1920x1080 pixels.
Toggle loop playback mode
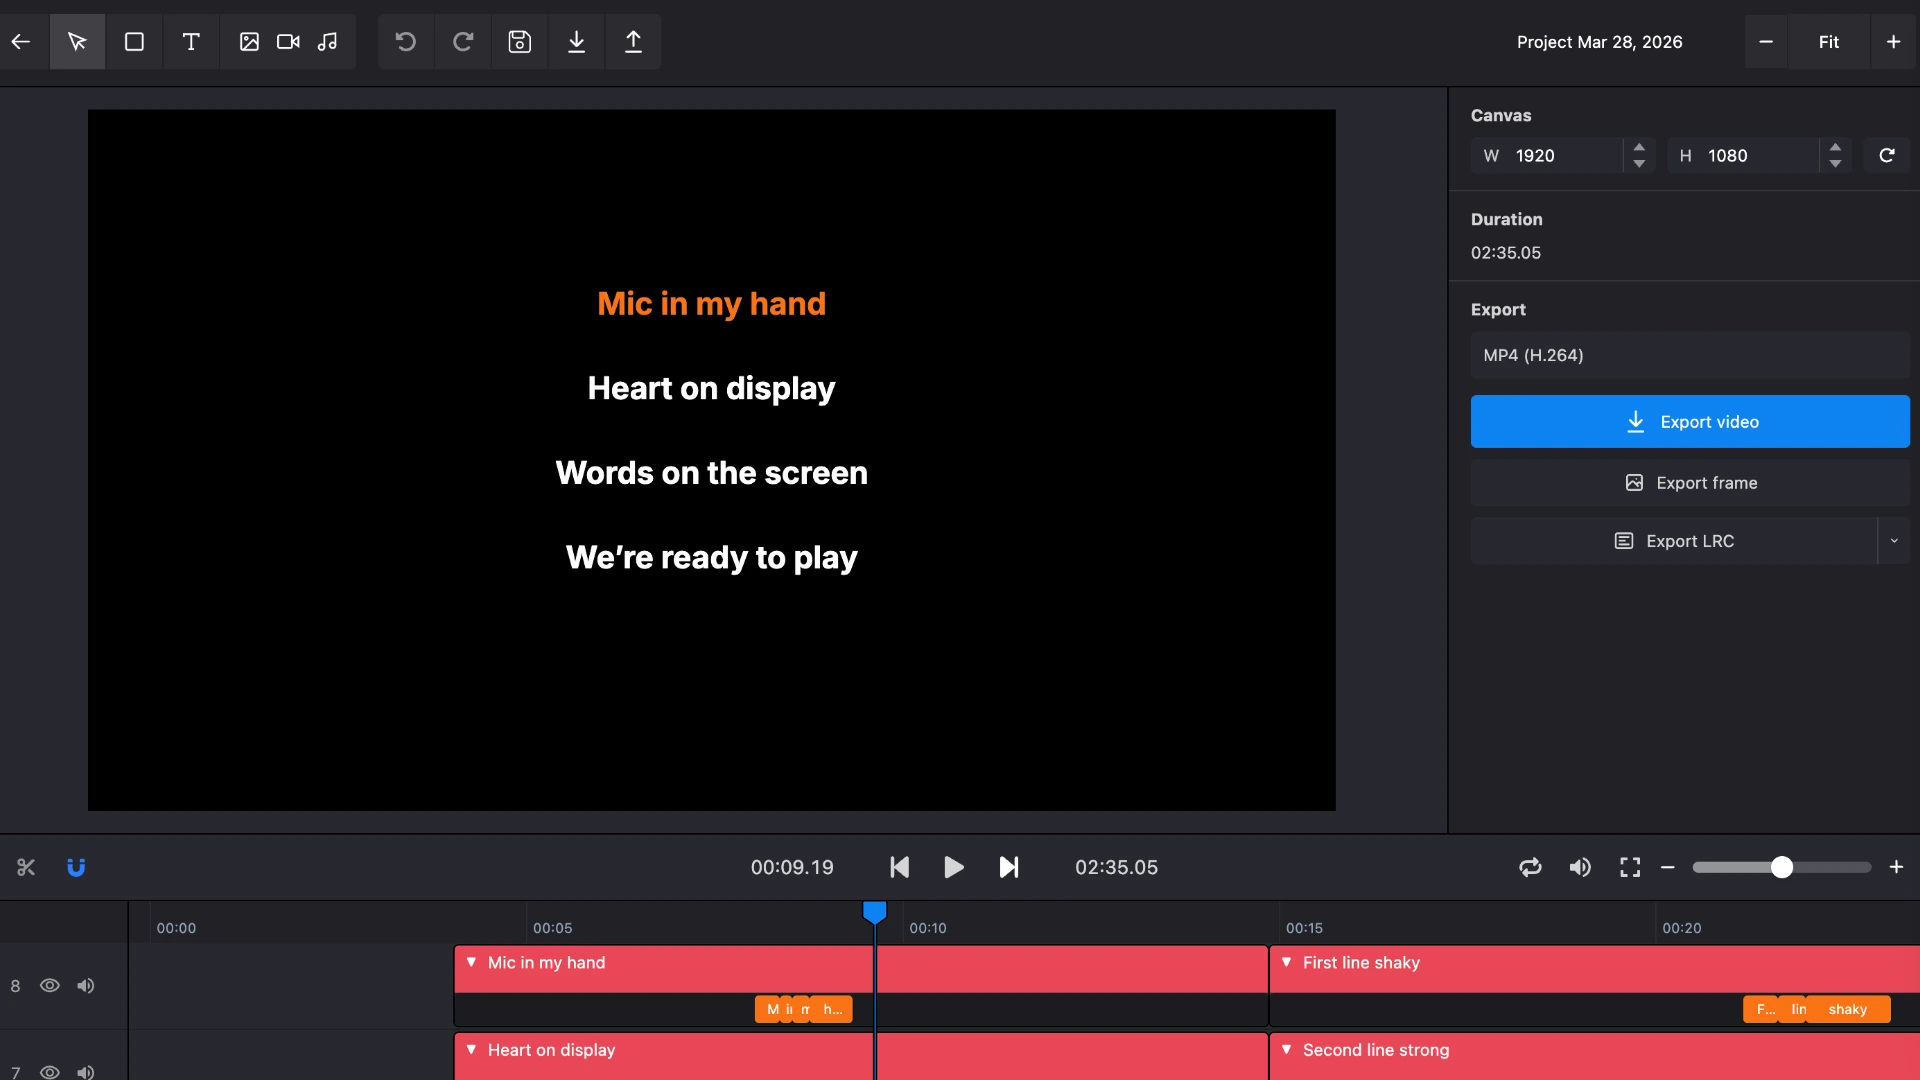1530,867
